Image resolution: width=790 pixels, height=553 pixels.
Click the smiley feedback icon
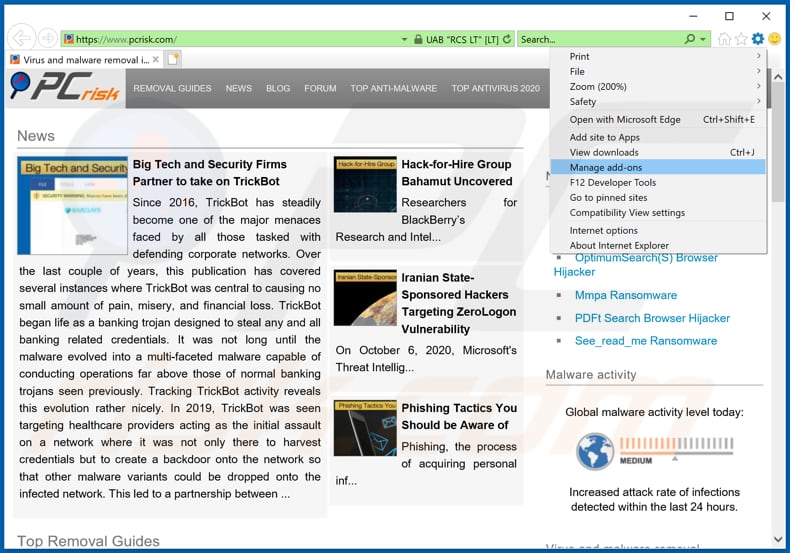pyautogui.click(x=774, y=39)
